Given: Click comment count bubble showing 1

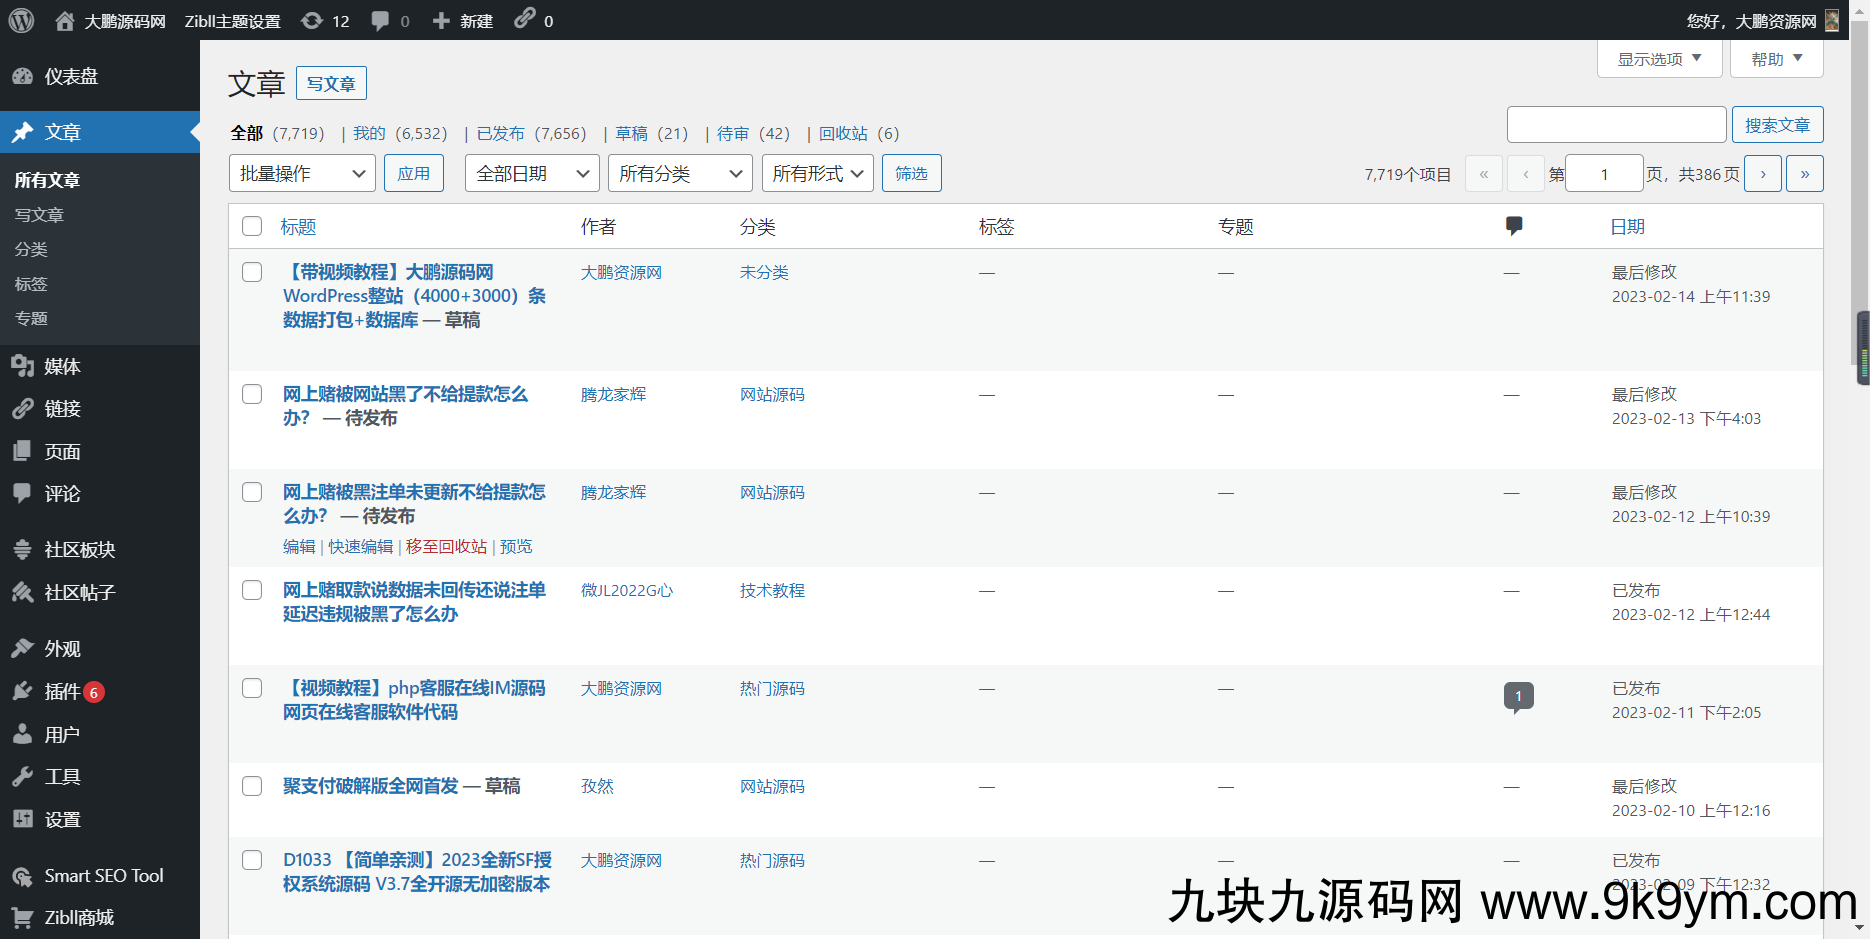Looking at the screenshot, I should pyautogui.click(x=1518, y=696).
